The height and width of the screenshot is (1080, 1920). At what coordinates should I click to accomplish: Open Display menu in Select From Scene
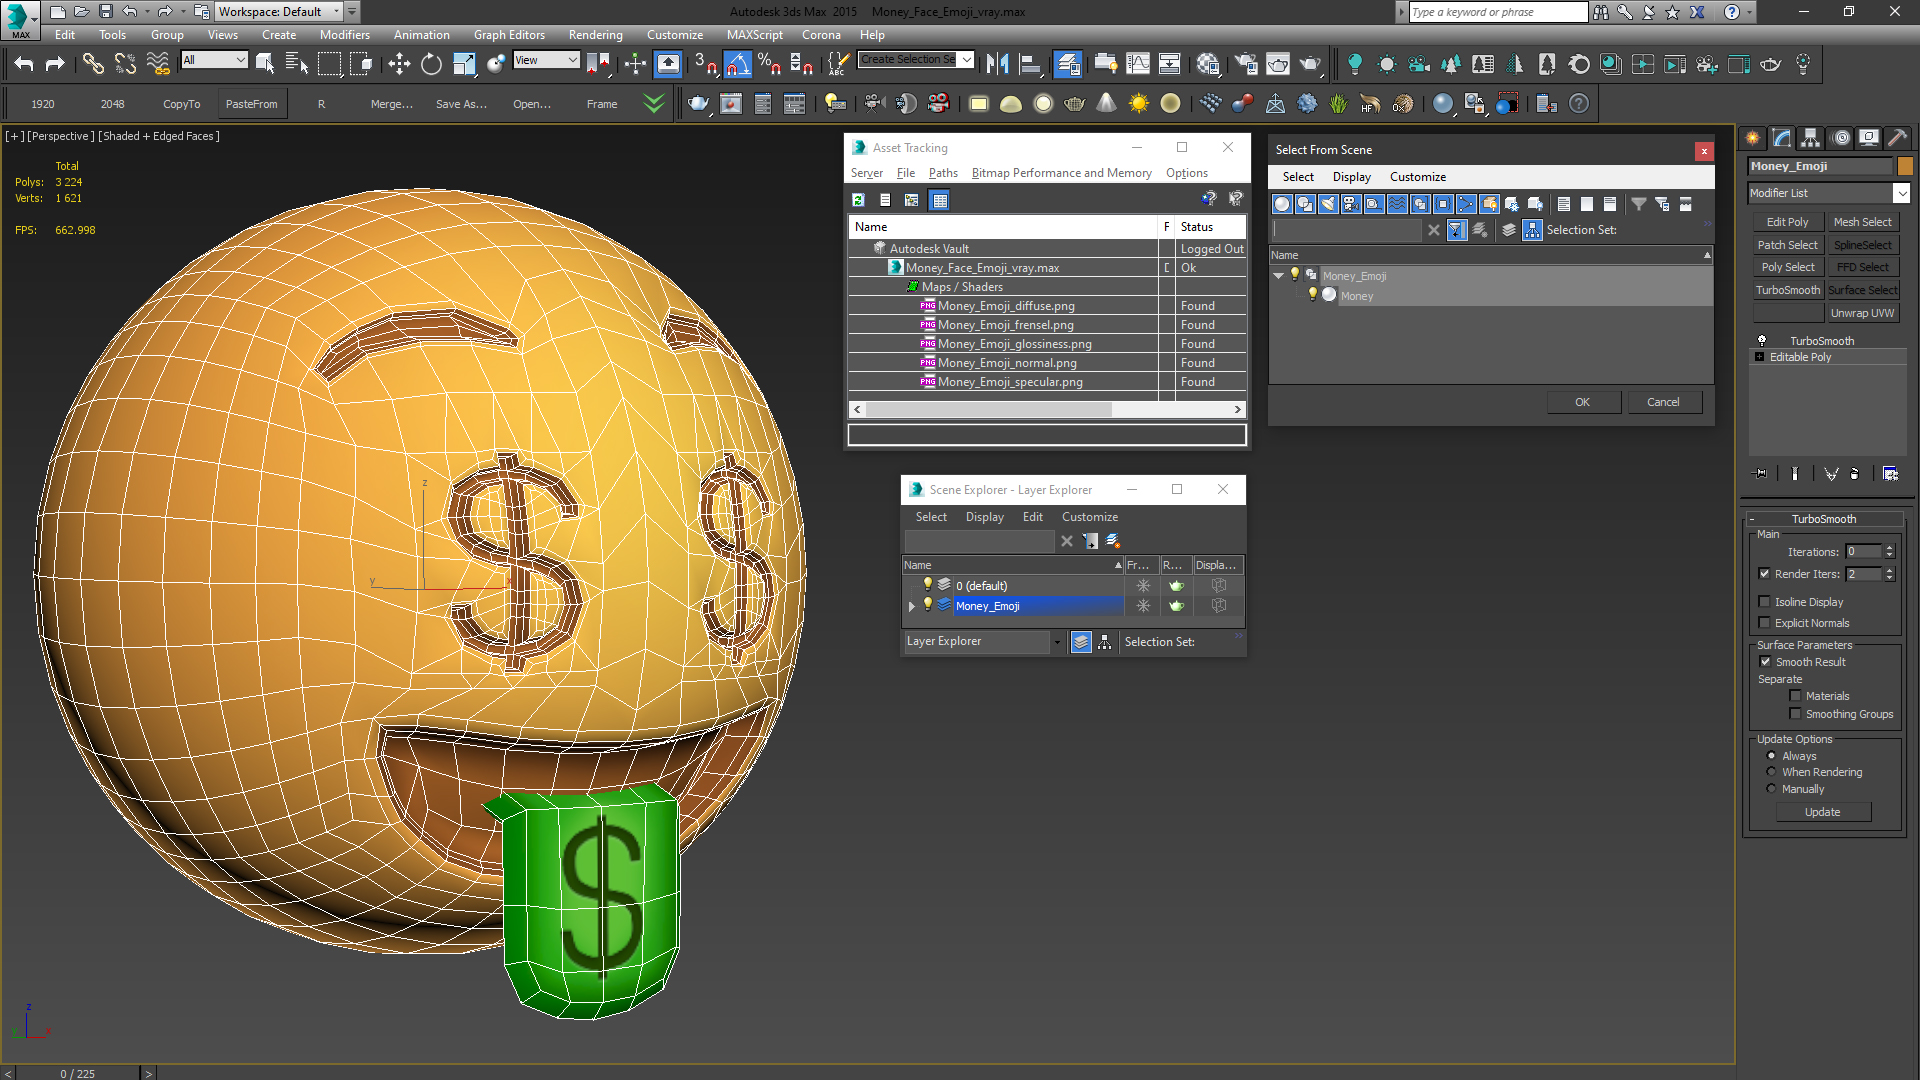click(1352, 177)
